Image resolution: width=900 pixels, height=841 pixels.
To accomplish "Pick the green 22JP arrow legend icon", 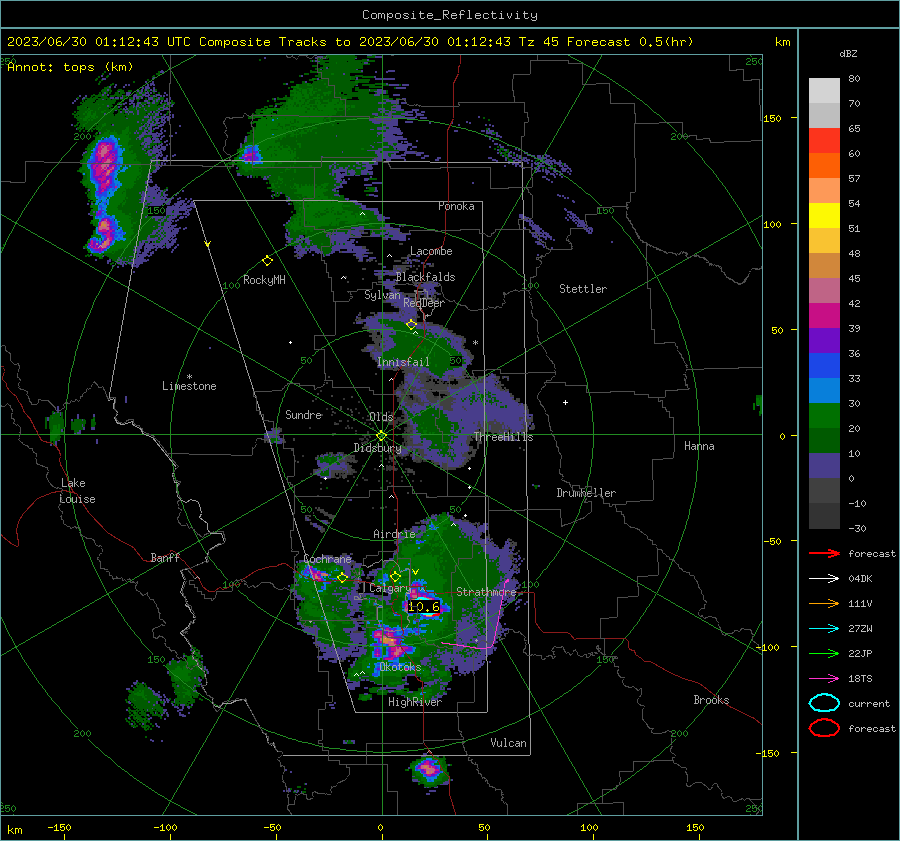I will [x=824, y=653].
